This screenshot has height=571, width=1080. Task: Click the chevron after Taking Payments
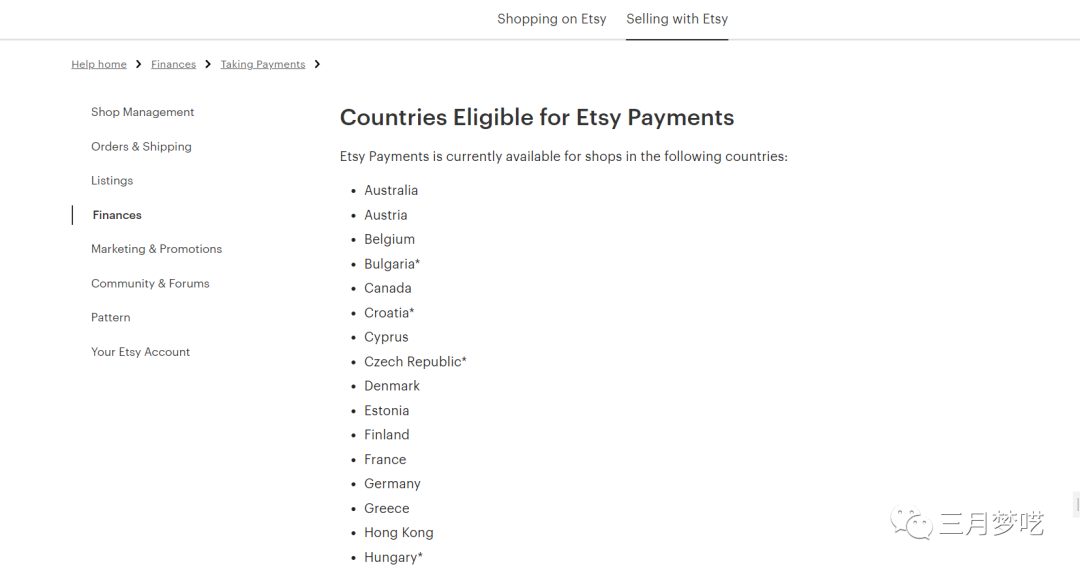pos(317,64)
